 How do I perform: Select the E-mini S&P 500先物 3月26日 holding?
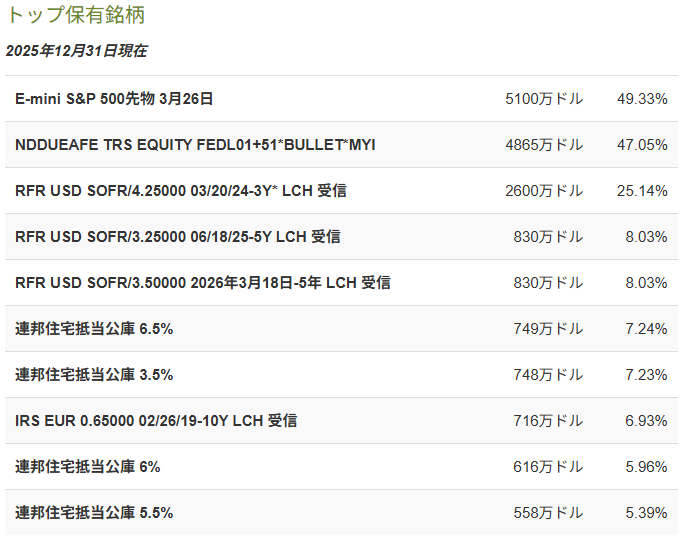click(x=114, y=99)
